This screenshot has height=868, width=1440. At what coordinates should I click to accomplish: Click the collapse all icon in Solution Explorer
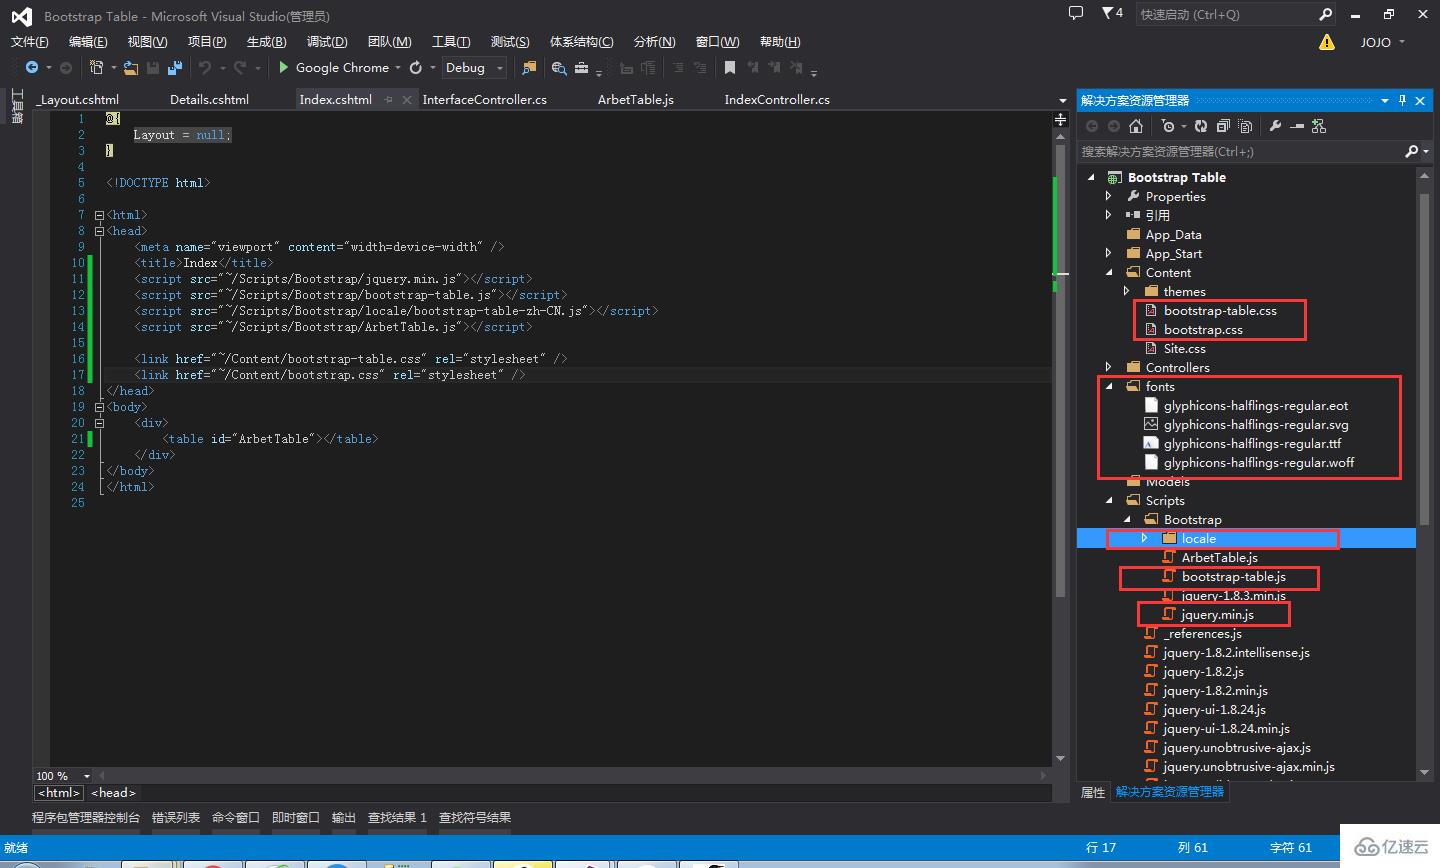coord(1223,126)
